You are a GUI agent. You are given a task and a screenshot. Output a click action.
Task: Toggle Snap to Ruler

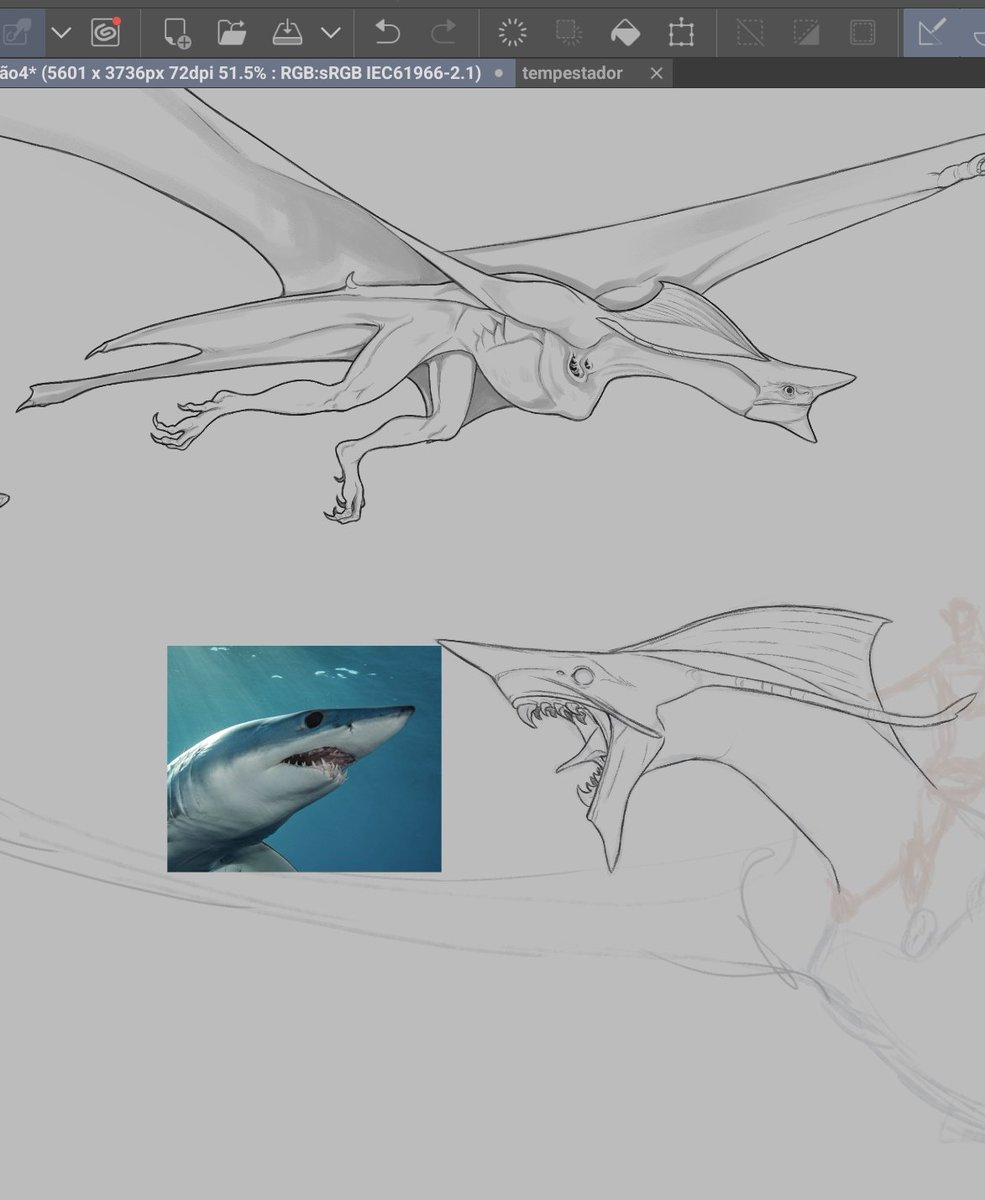[931, 33]
